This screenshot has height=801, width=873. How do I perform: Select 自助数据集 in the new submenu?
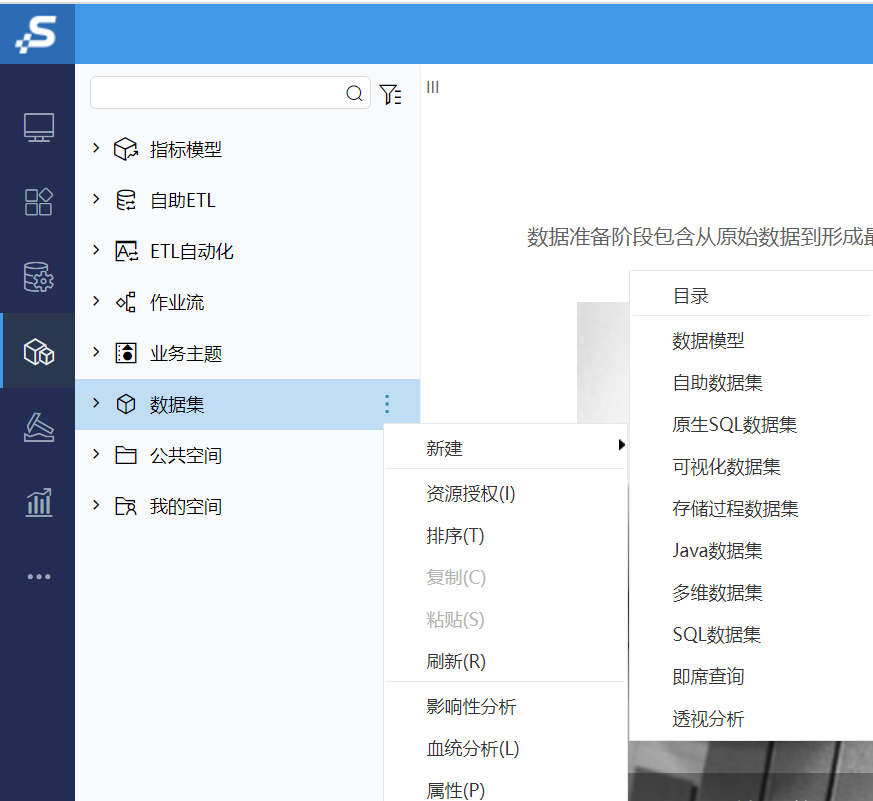click(x=717, y=383)
